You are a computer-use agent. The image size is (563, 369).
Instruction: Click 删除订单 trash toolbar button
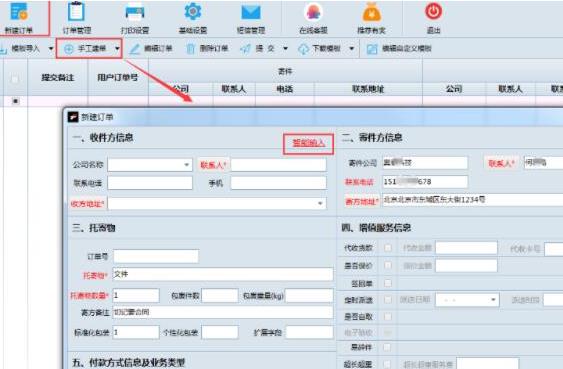coord(207,49)
